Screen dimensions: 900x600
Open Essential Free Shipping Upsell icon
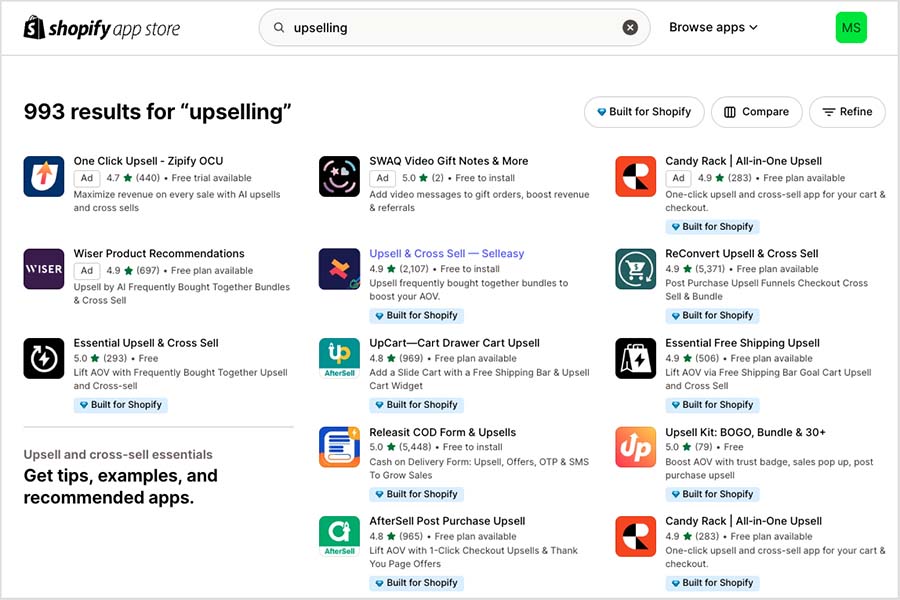pyautogui.click(x=635, y=358)
